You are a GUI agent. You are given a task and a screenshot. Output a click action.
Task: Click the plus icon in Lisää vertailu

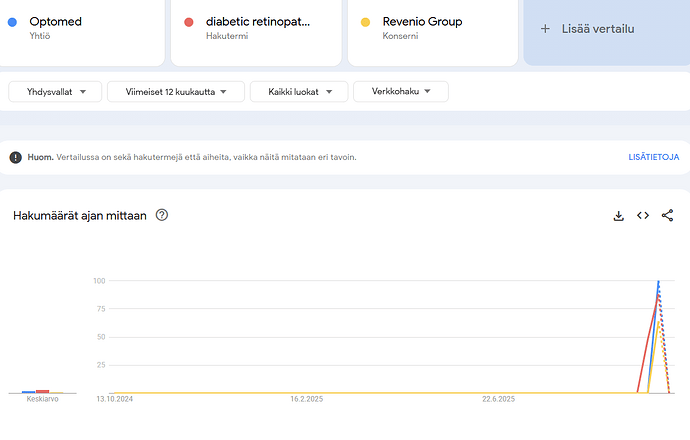pos(545,29)
